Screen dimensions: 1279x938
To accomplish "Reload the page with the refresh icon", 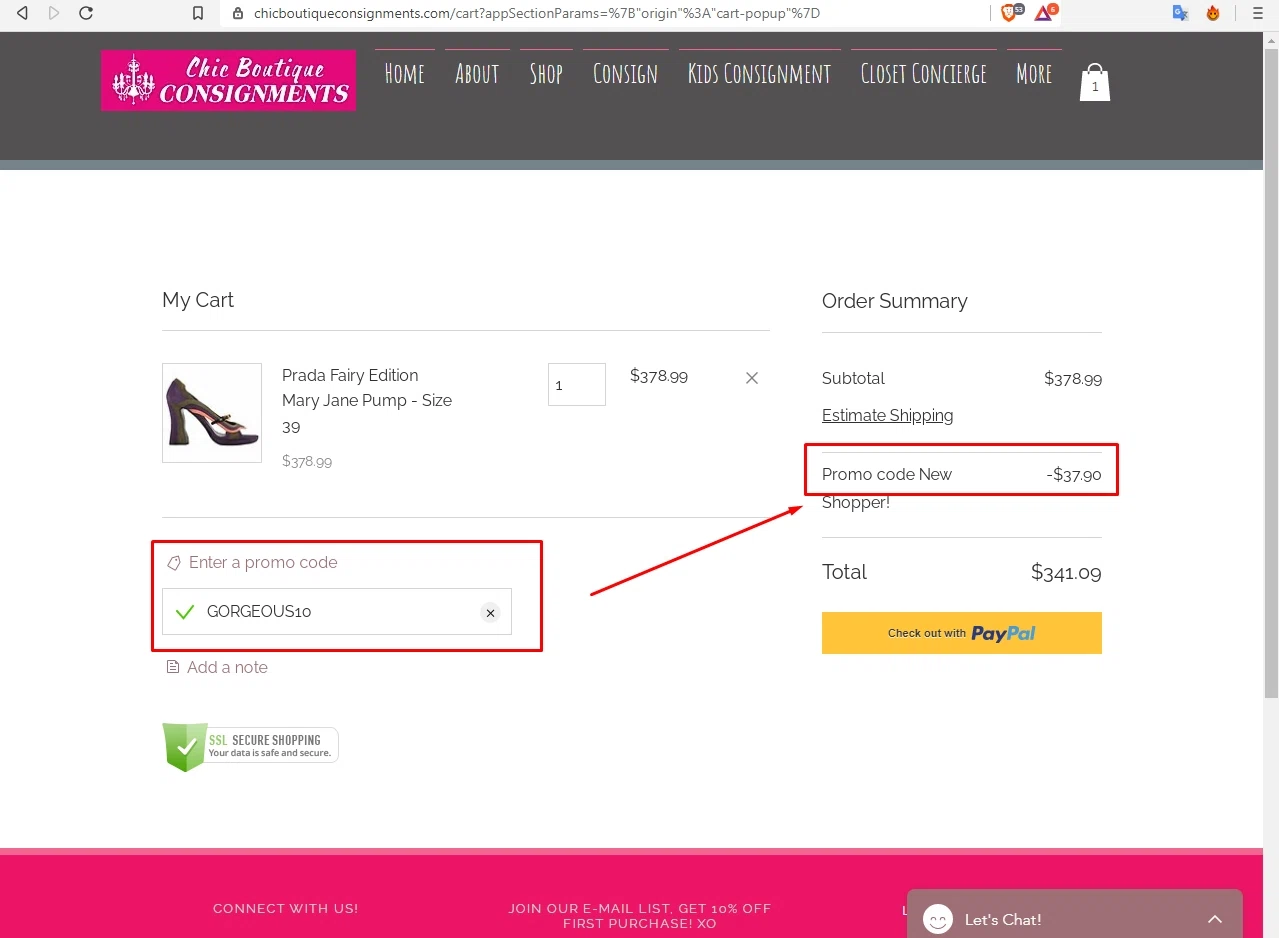I will [x=86, y=13].
